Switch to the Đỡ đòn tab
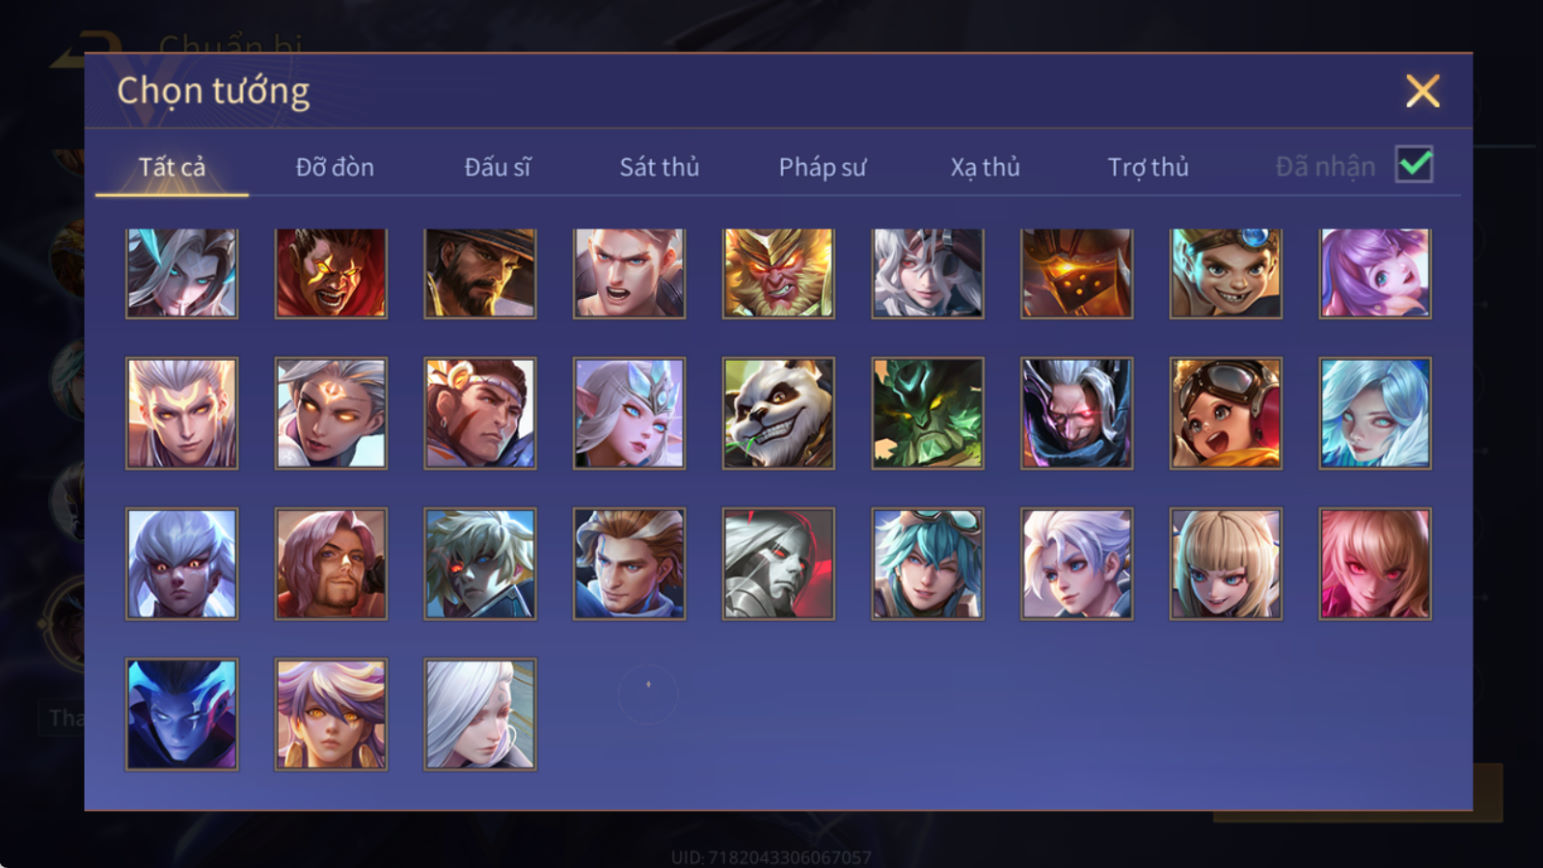The width and height of the screenshot is (1543, 868). pyautogui.click(x=335, y=167)
